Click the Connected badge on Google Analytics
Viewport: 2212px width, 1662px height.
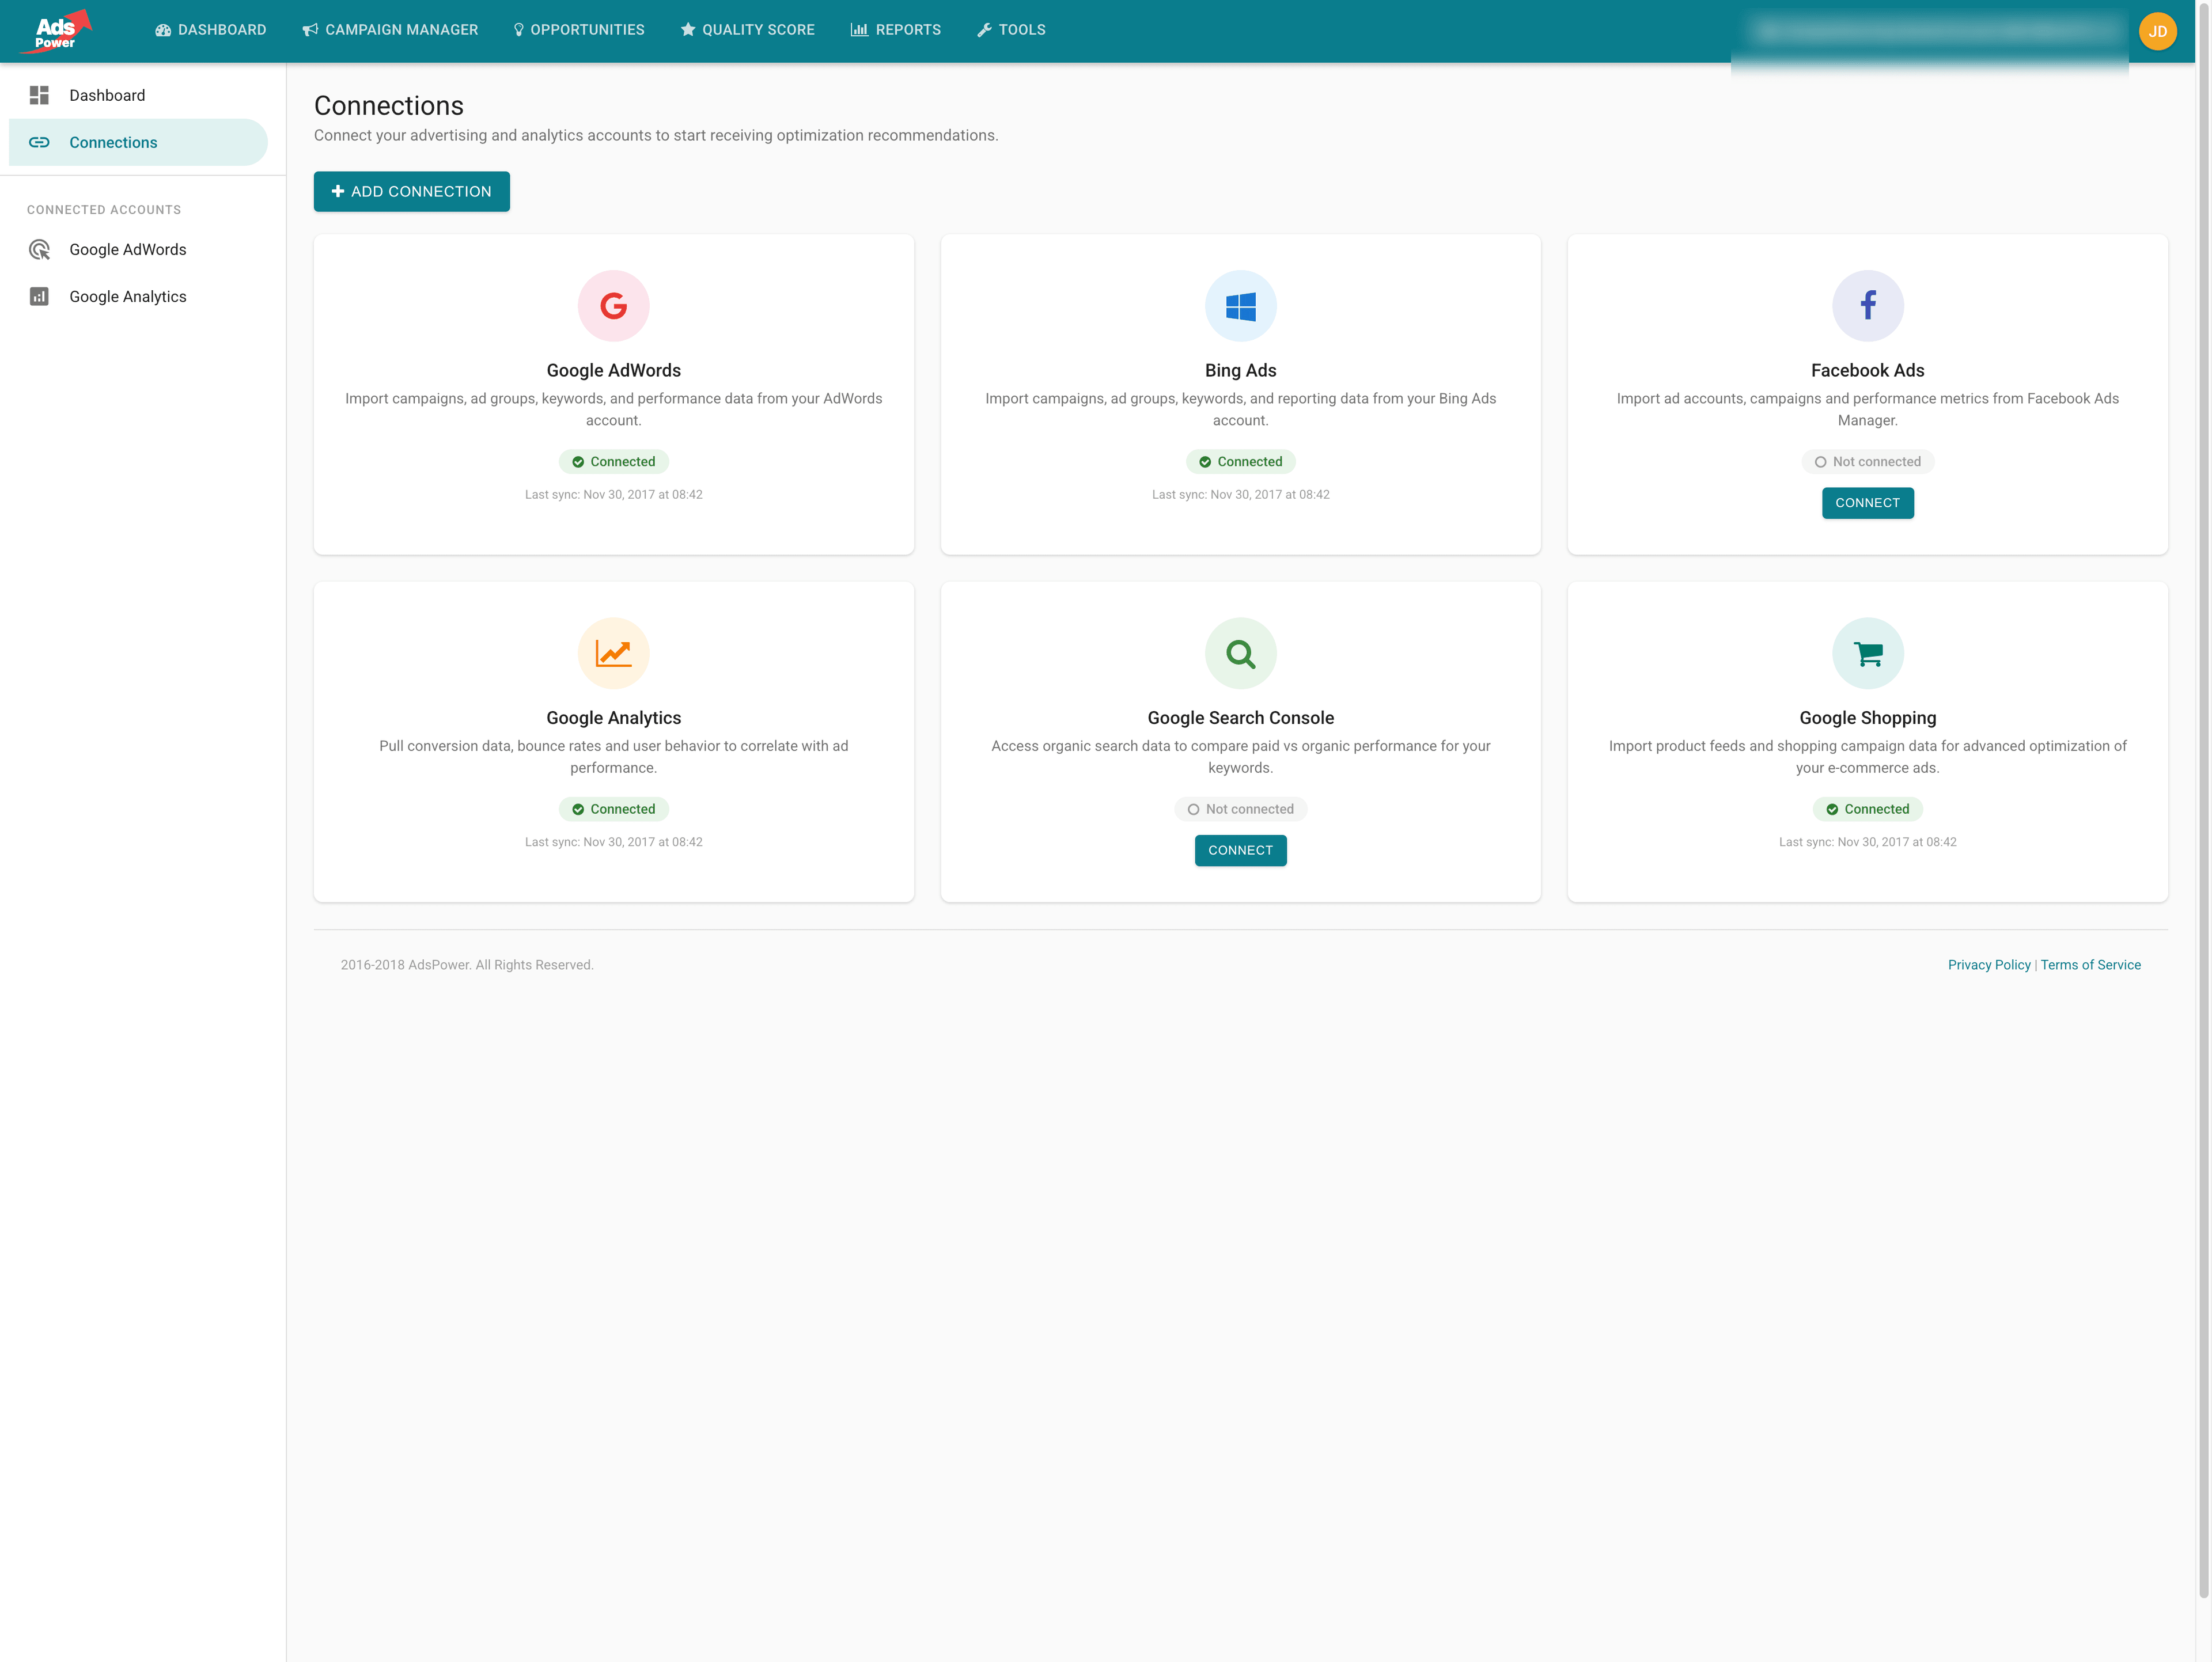[613, 809]
